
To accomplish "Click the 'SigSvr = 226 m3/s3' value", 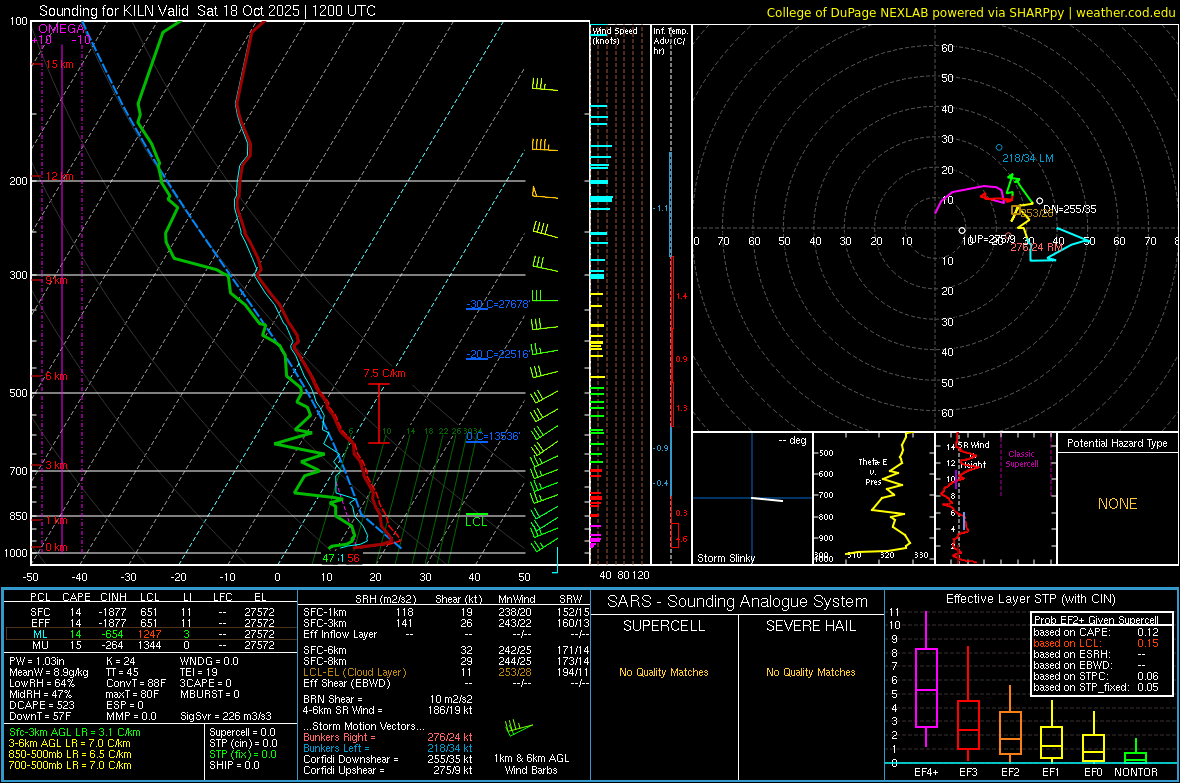I will [x=226, y=716].
